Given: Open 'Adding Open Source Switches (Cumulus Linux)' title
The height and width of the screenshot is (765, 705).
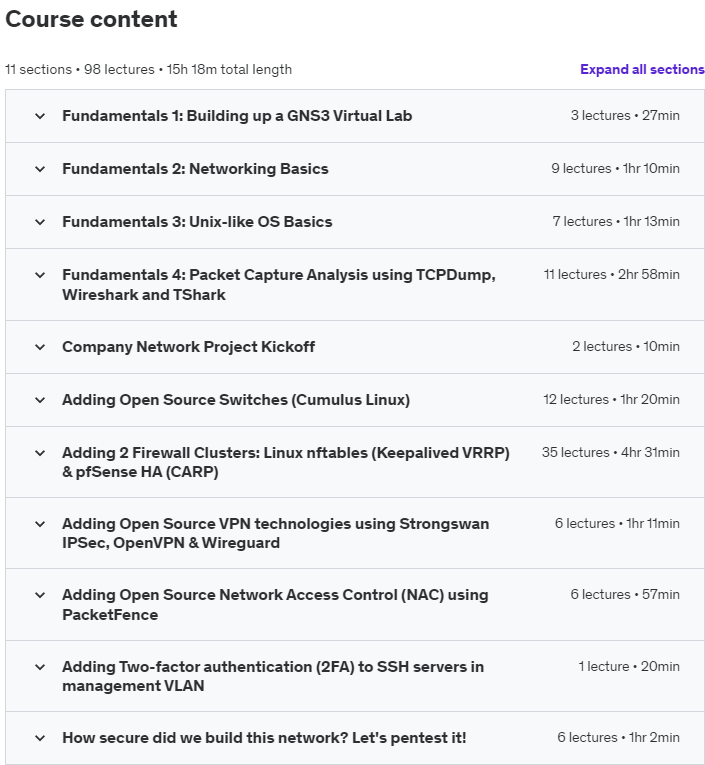Looking at the screenshot, I should pyautogui.click(x=236, y=400).
